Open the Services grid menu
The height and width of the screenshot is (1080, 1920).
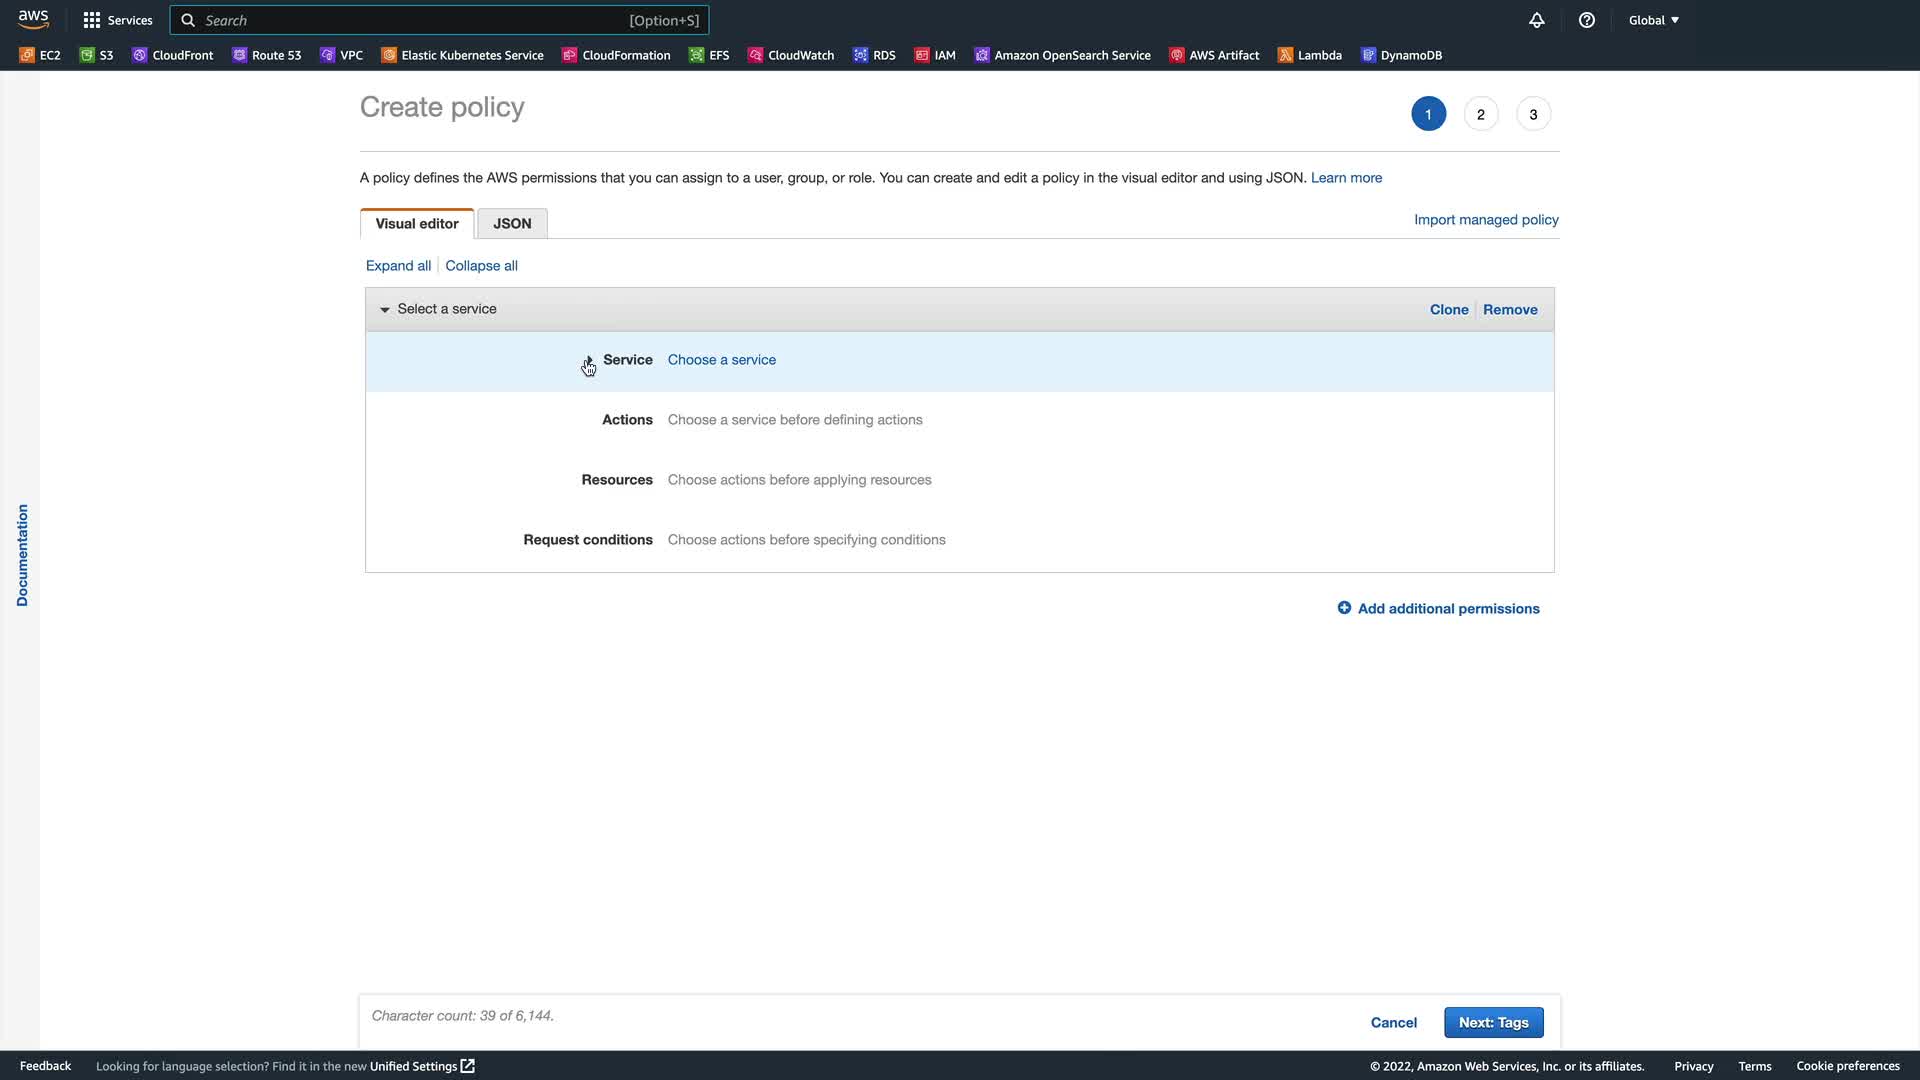pyautogui.click(x=118, y=20)
